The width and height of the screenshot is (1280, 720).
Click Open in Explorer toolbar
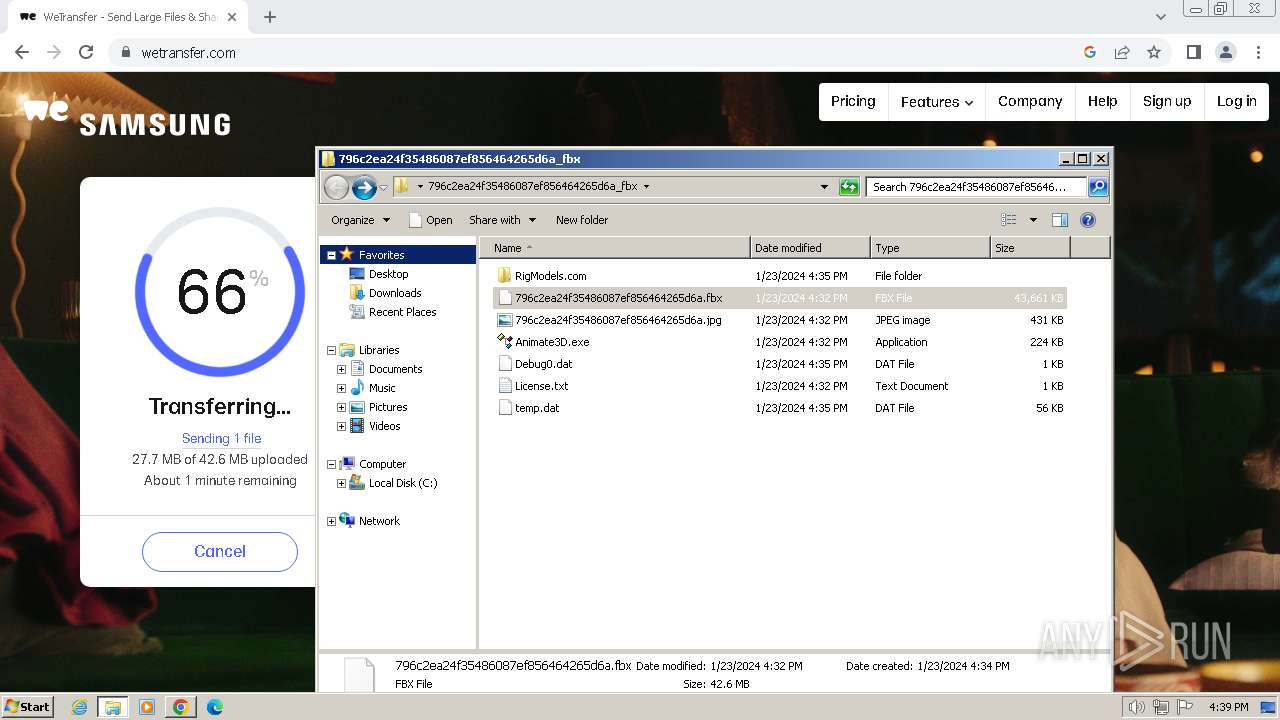(x=431, y=220)
